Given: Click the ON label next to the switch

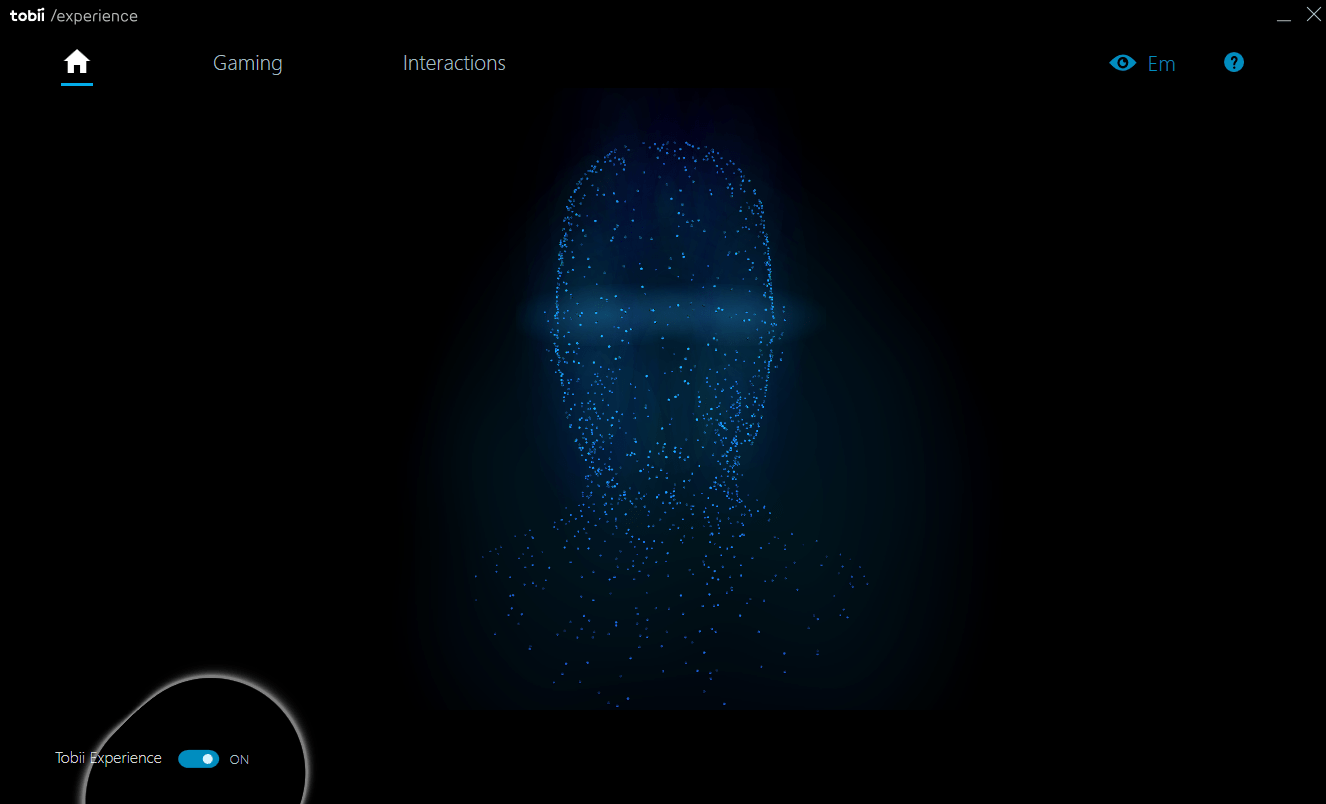Looking at the screenshot, I should (239, 759).
